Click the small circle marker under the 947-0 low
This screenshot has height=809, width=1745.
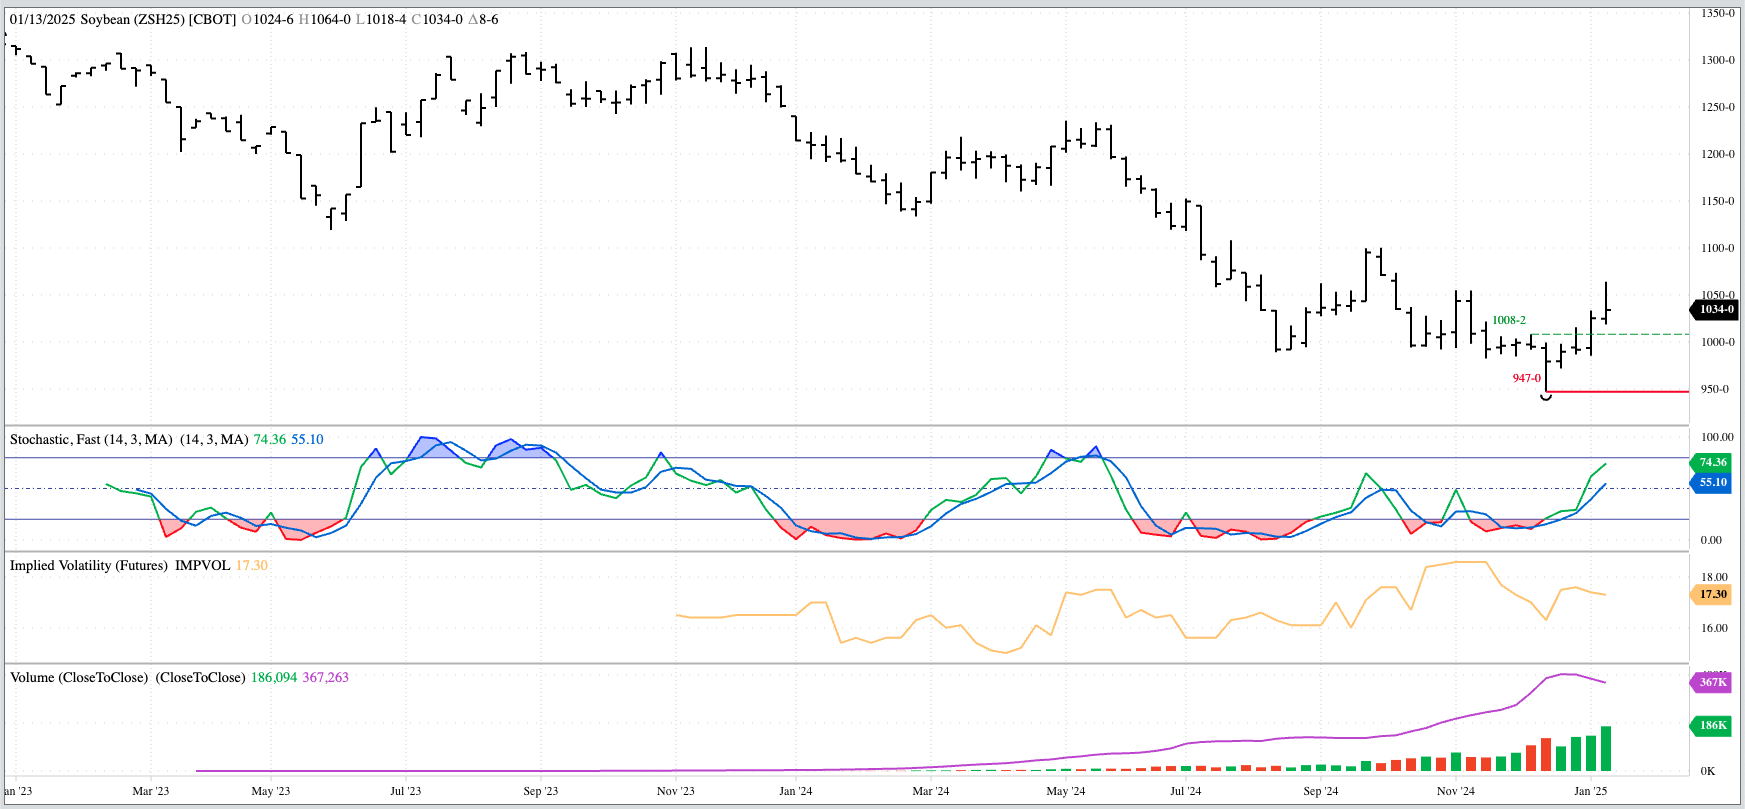(1546, 397)
